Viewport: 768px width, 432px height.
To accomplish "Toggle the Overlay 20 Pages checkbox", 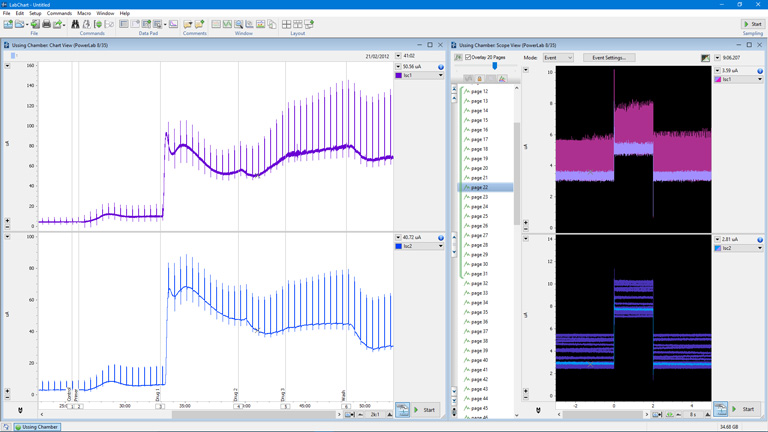I will [469, 58].
